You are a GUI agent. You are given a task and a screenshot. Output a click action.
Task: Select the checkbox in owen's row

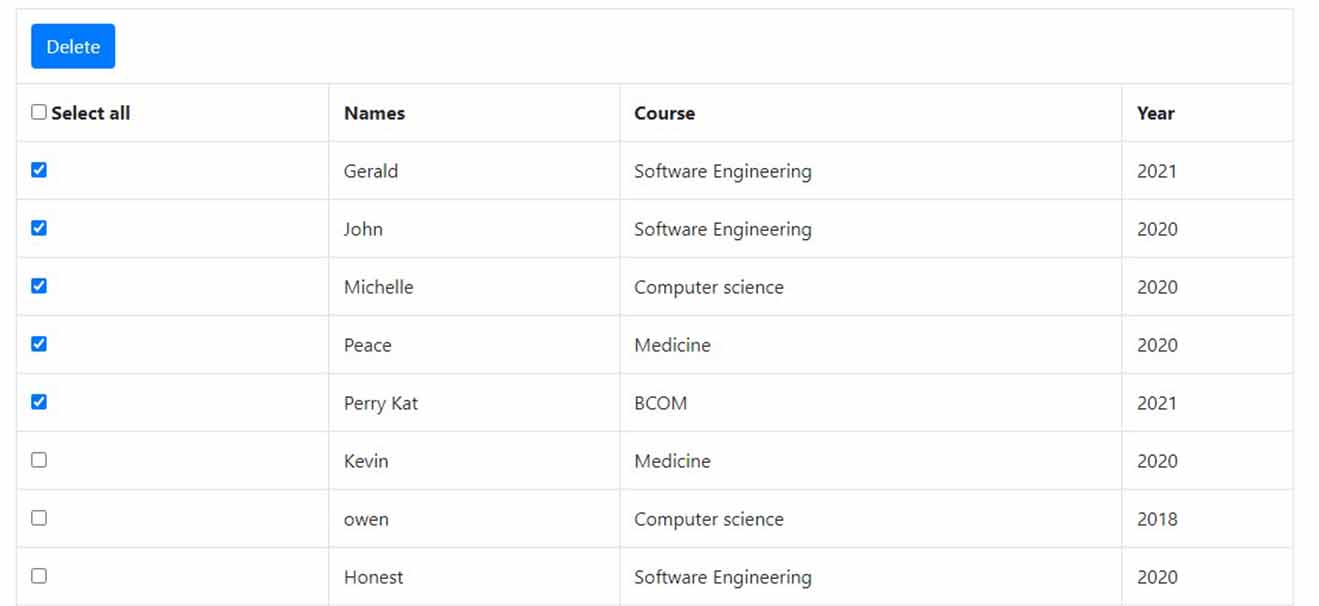(39, 518)
